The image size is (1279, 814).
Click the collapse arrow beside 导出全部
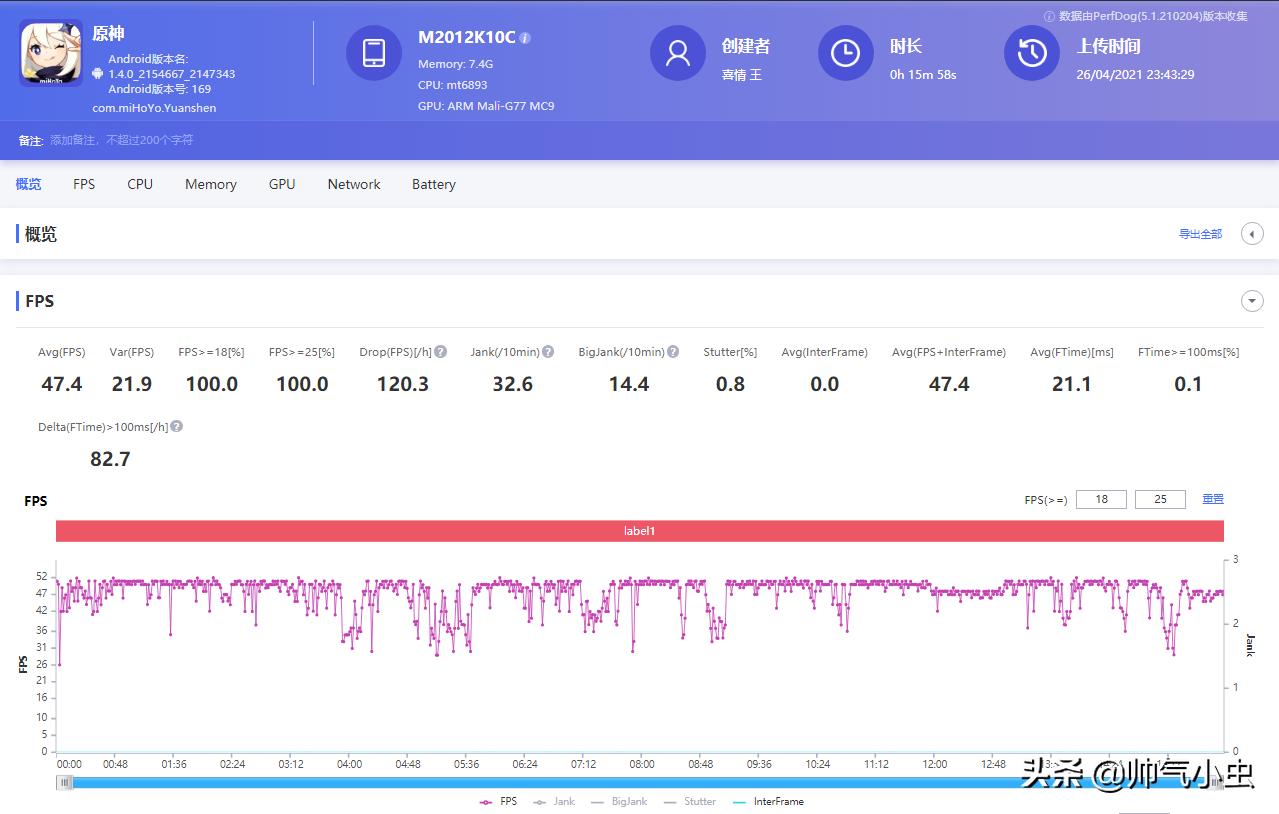pyautogui.click(x=1251, y=233)
